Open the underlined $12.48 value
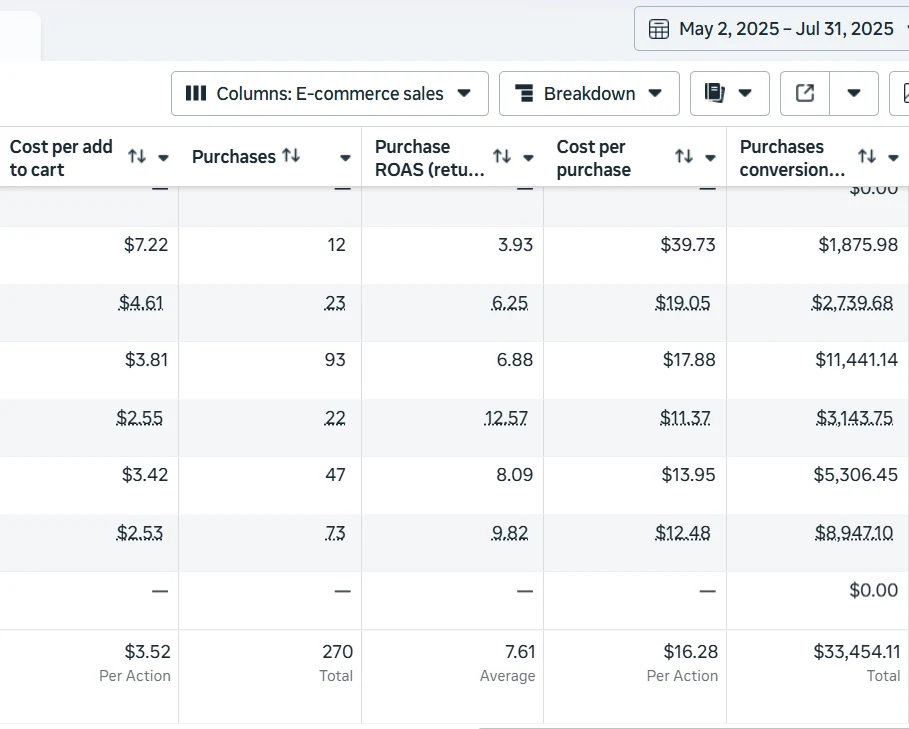The height and width of the screenshot is (729, 909). [x=682, y=533]
